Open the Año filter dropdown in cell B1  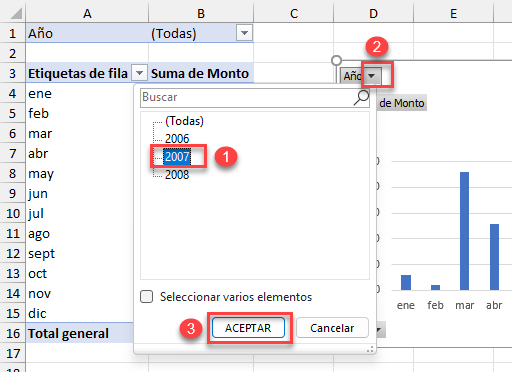pos(244,33)
